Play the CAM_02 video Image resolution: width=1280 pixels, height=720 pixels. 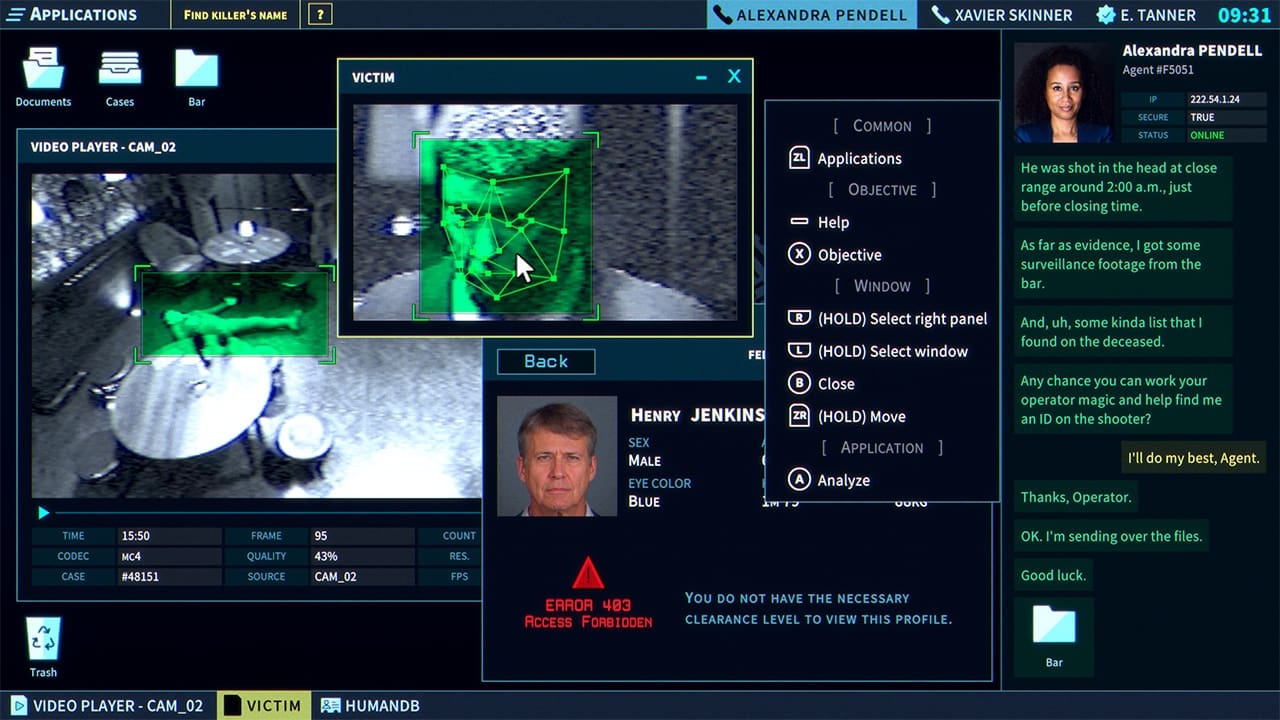pyautogui.click(x=43, y=513)
